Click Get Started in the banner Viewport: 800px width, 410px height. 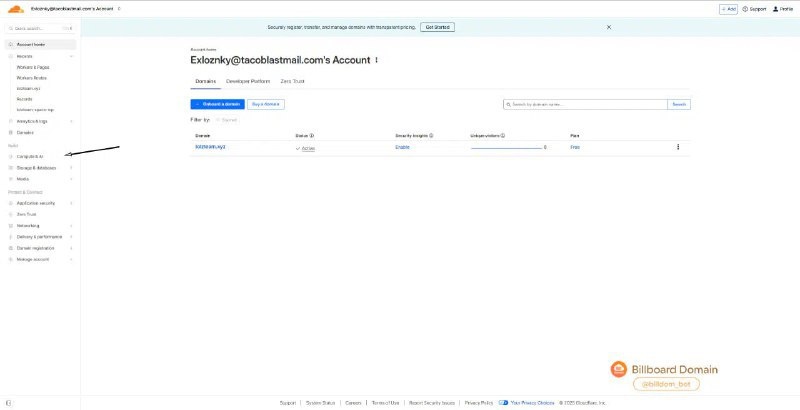437,27
